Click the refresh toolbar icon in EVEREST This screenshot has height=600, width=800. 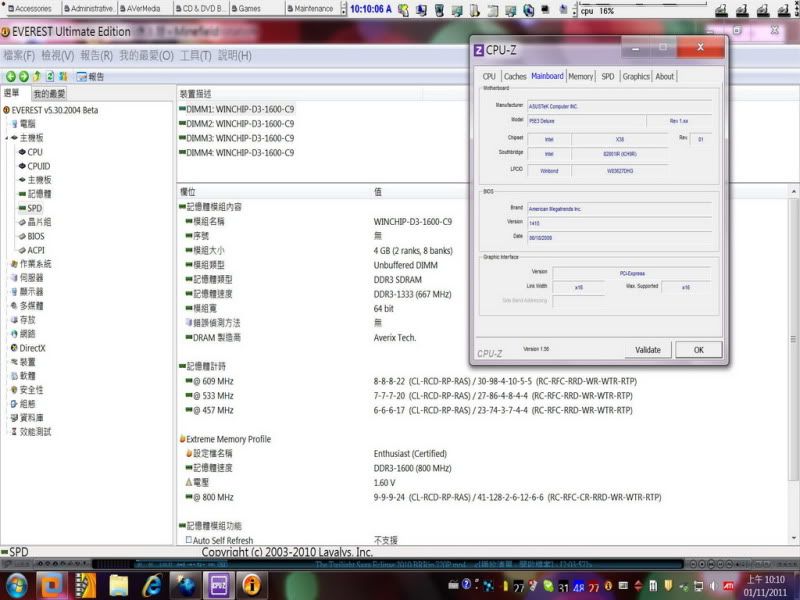tap(50, 77)
